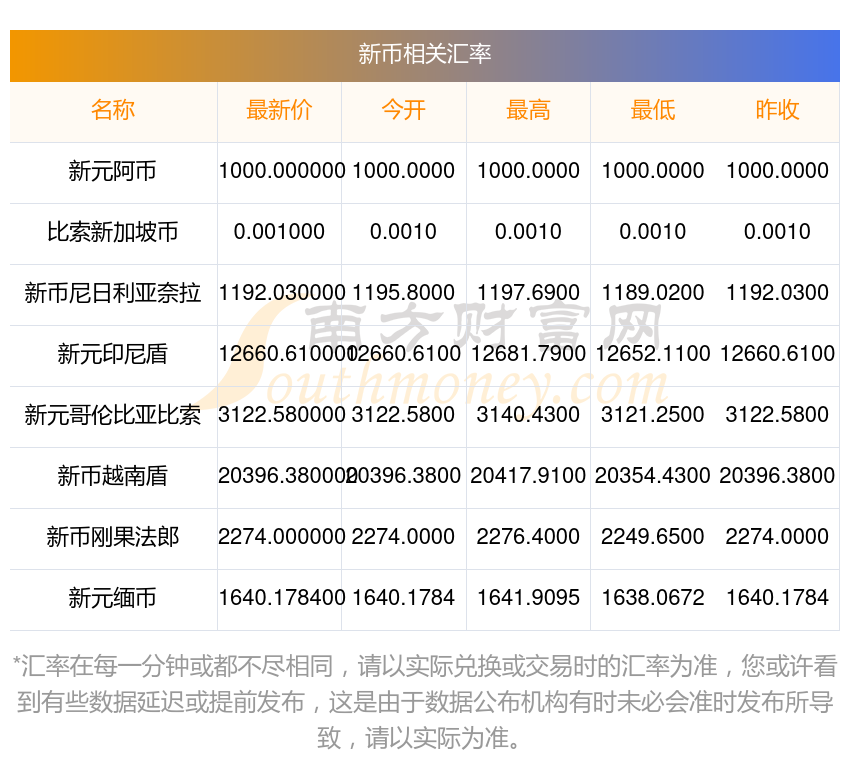Viewport: 850px width, 769px height.
Task: Click the low value 2249.6500
Action: click(x=653, y=537)
